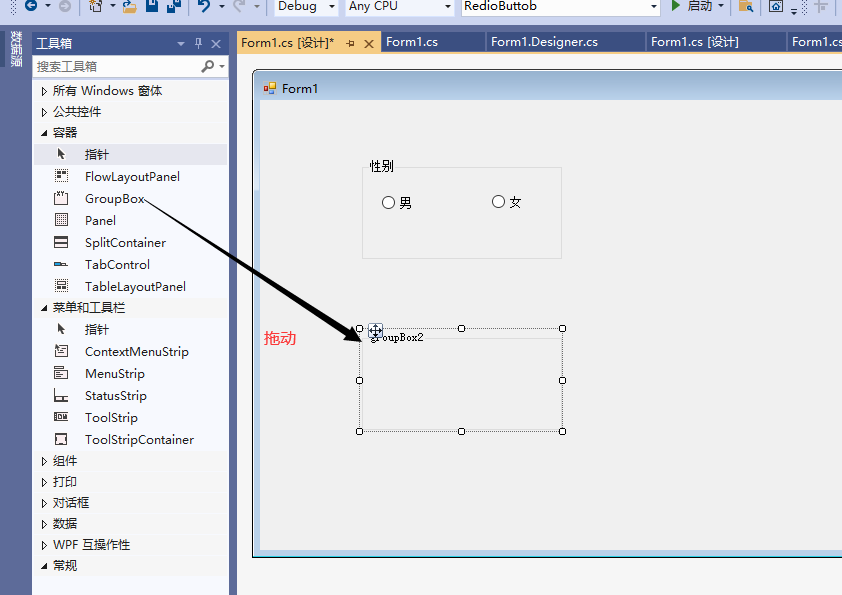Click the New Project toolbar icon
The width and height of the screenshot is (842, 595).
(96, 6)
